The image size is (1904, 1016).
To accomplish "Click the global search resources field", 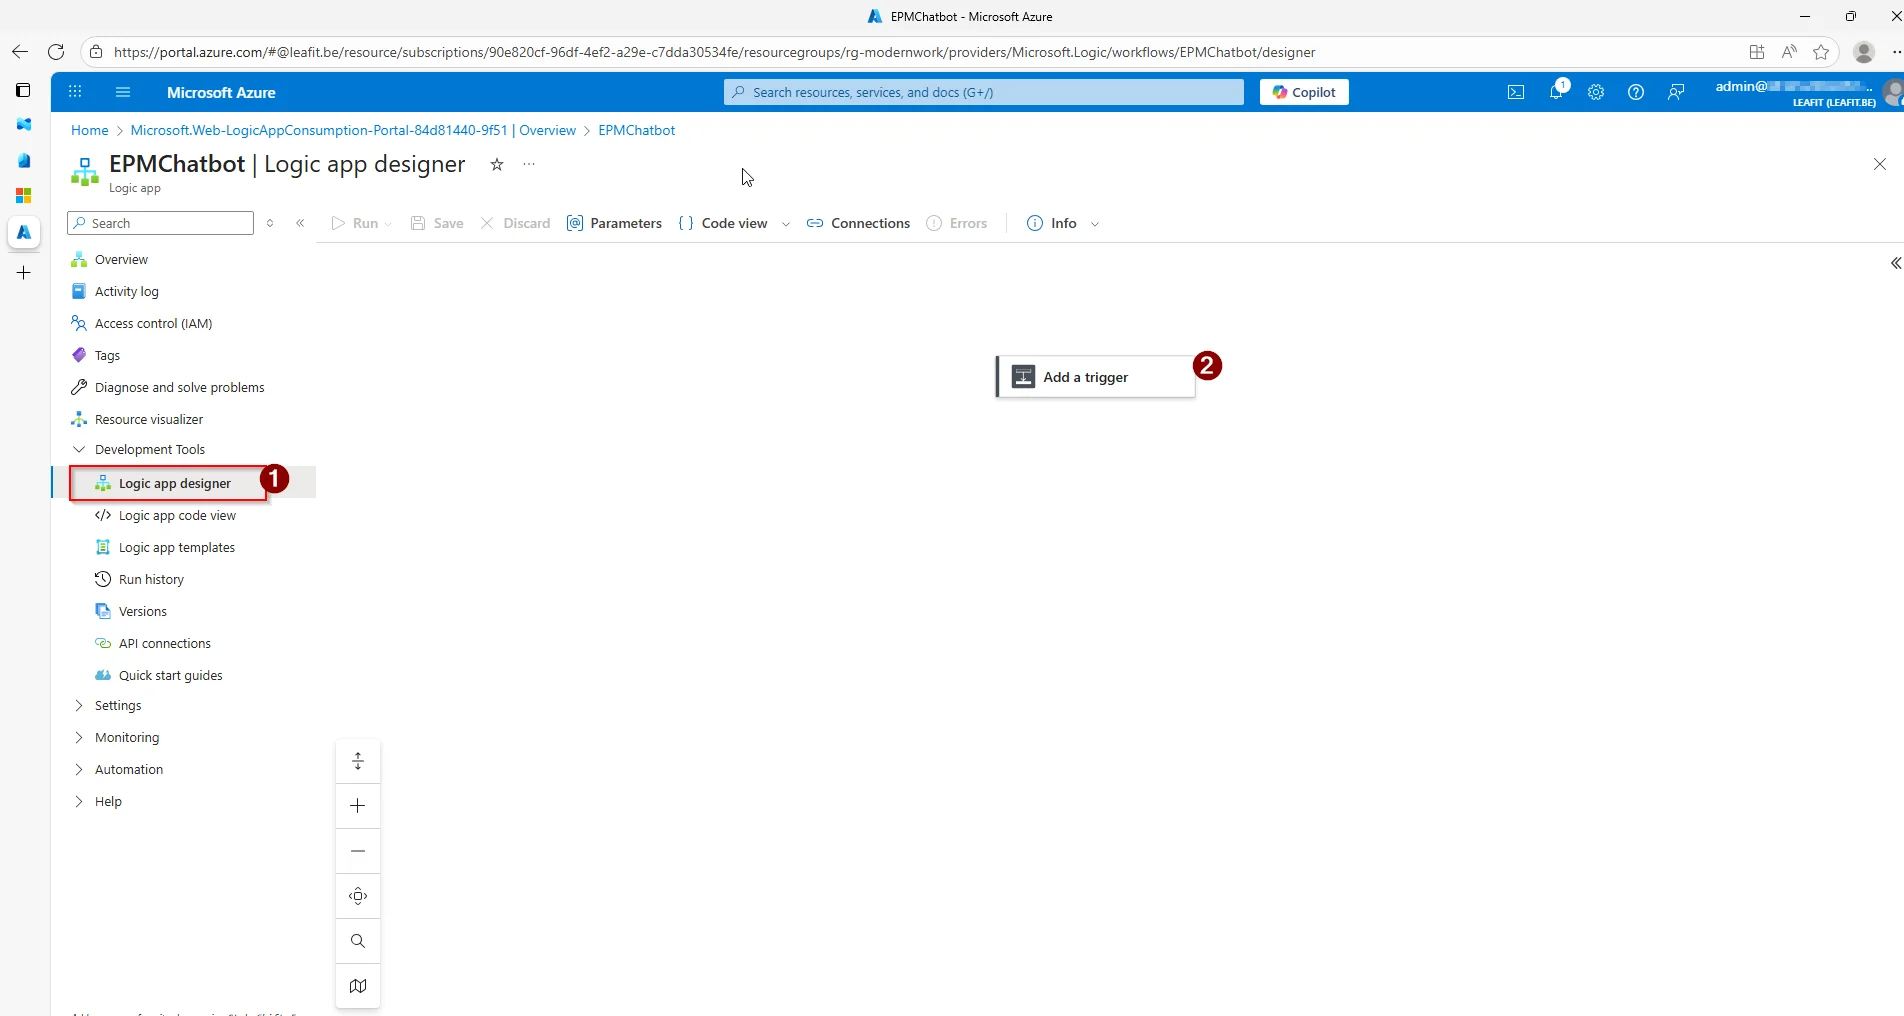I will coord(984,92).
